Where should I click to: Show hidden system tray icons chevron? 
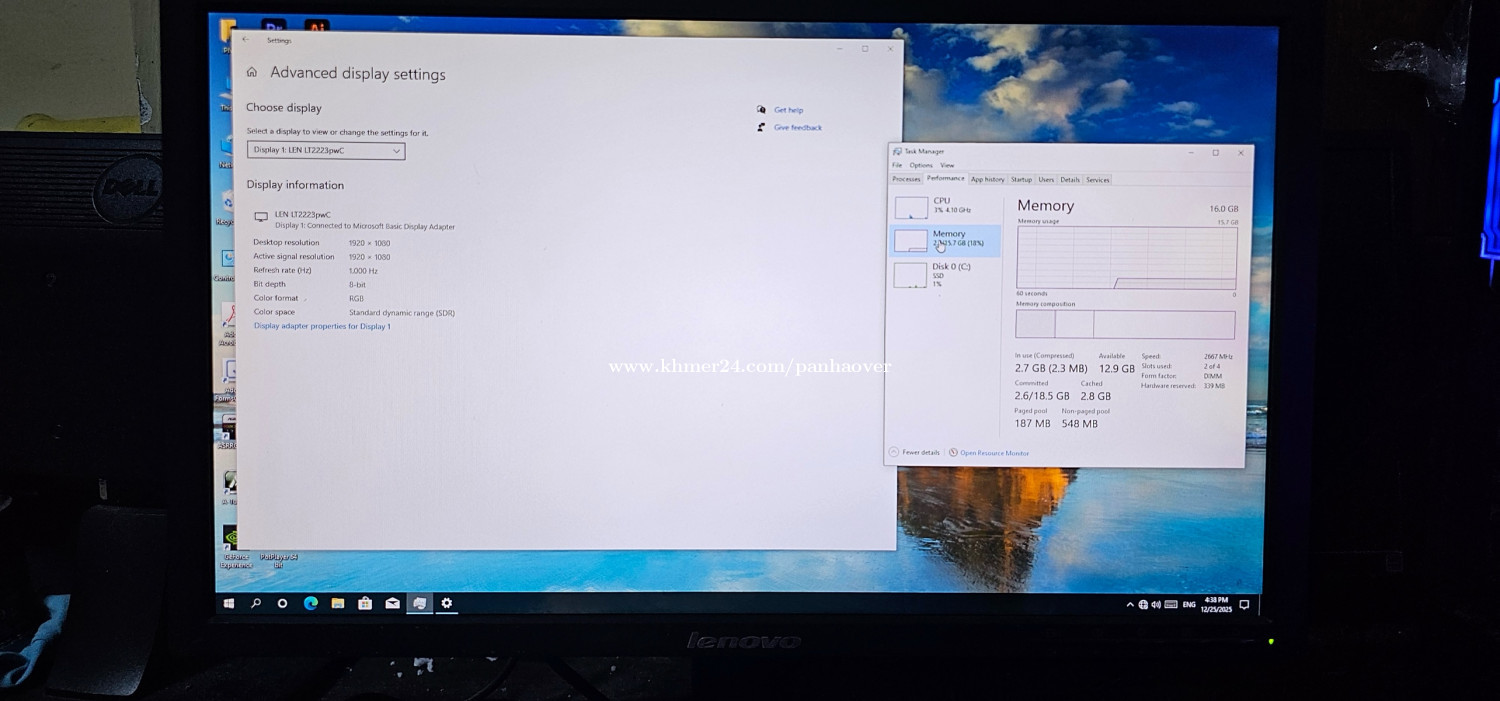click(1130, 605)
